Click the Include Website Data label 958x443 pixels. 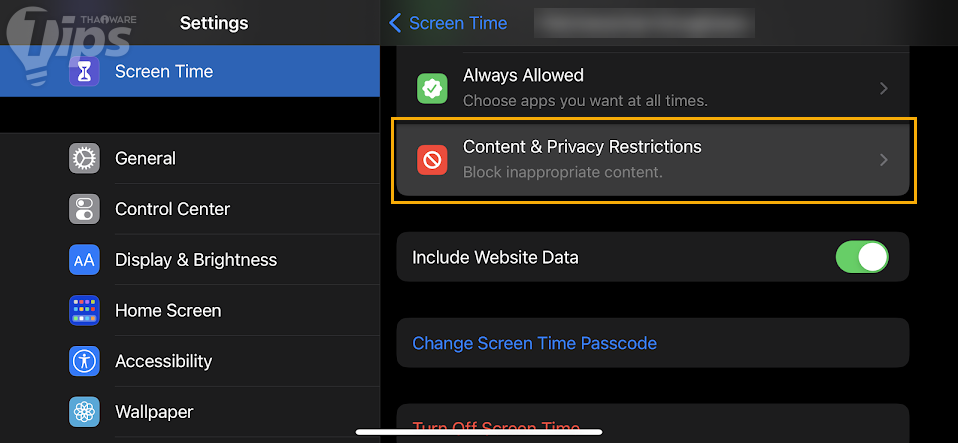(495, 257)
